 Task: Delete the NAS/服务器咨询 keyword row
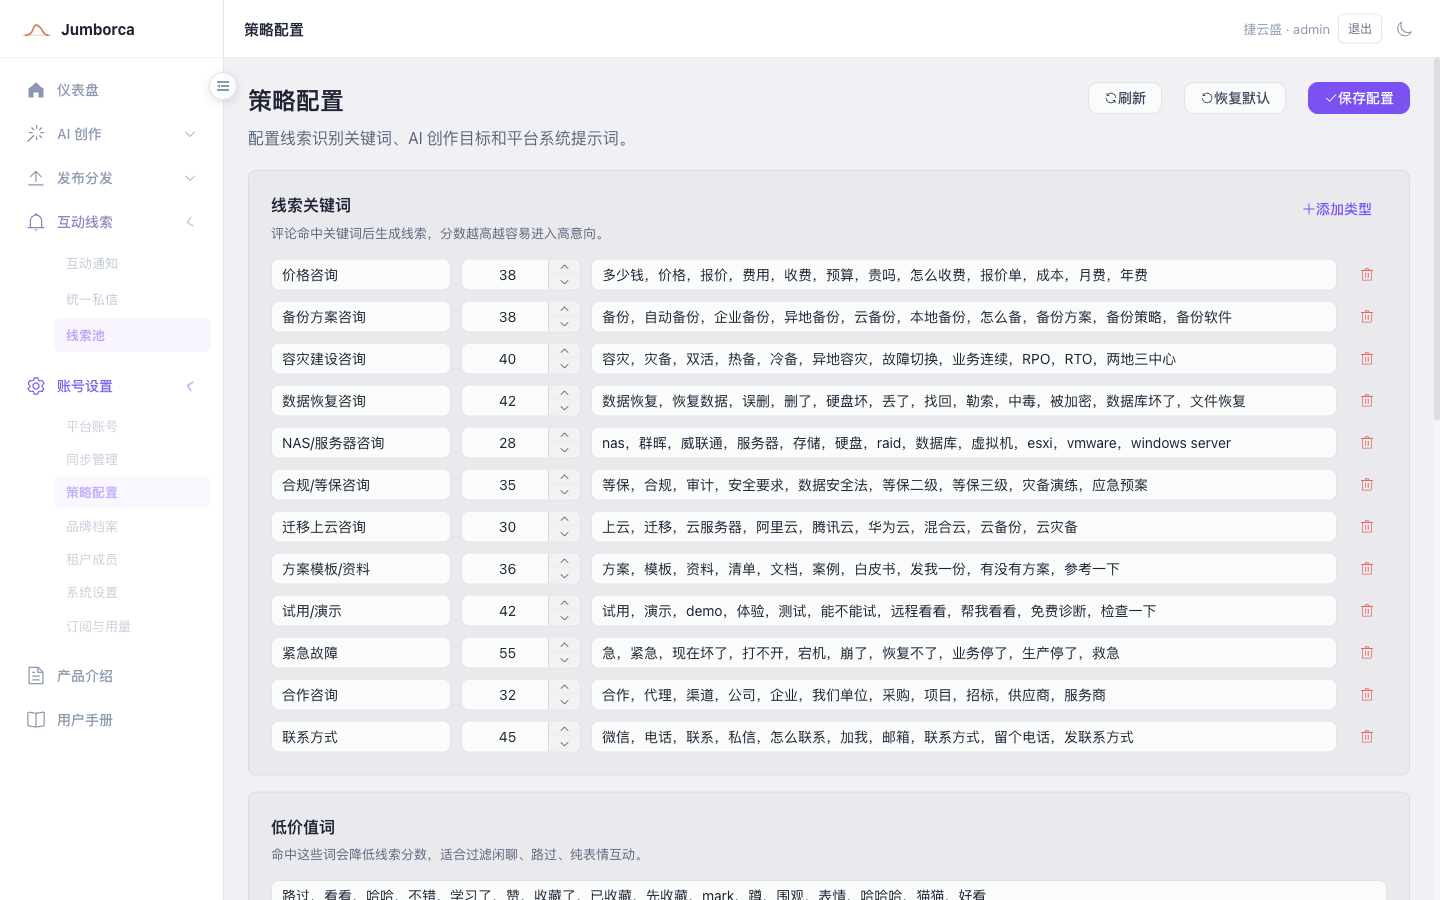click(1367, 443)
